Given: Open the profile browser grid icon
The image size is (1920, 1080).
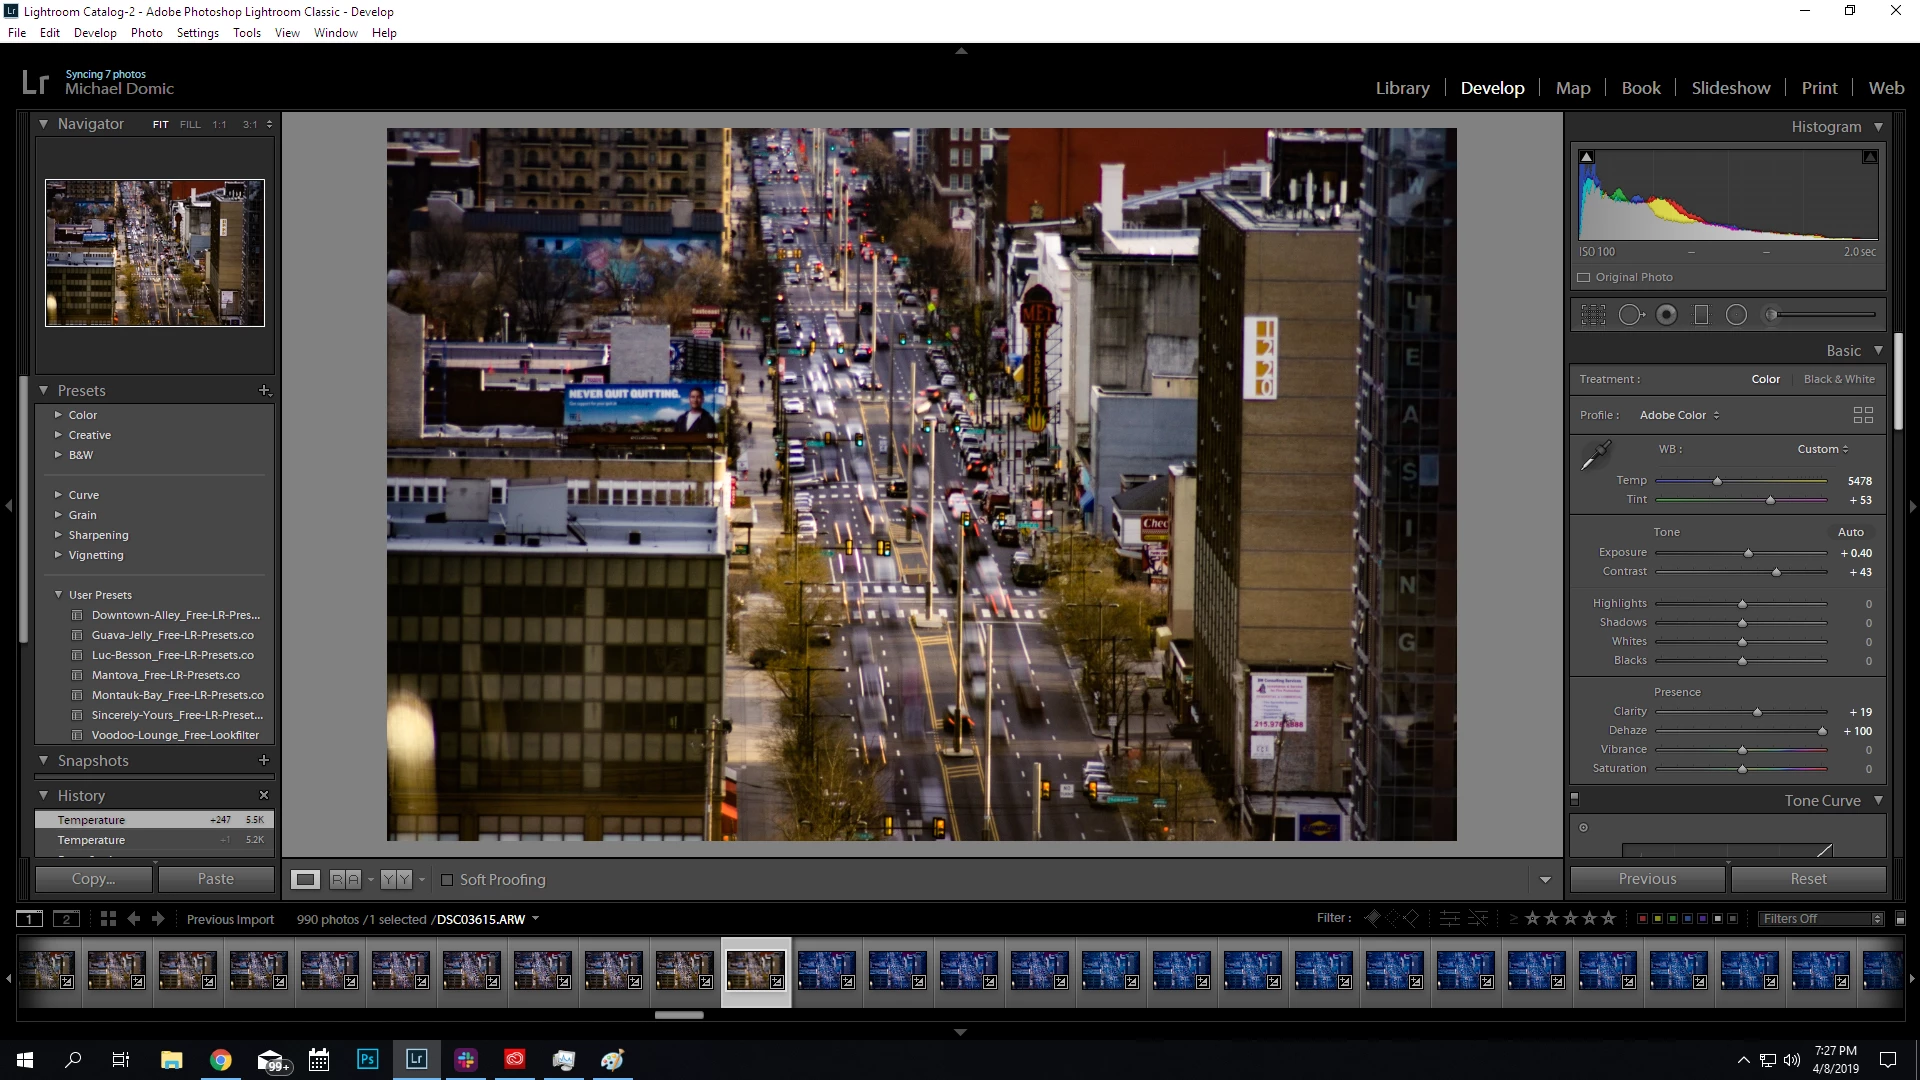Looking at the screenshot, I should [1863, 415].
